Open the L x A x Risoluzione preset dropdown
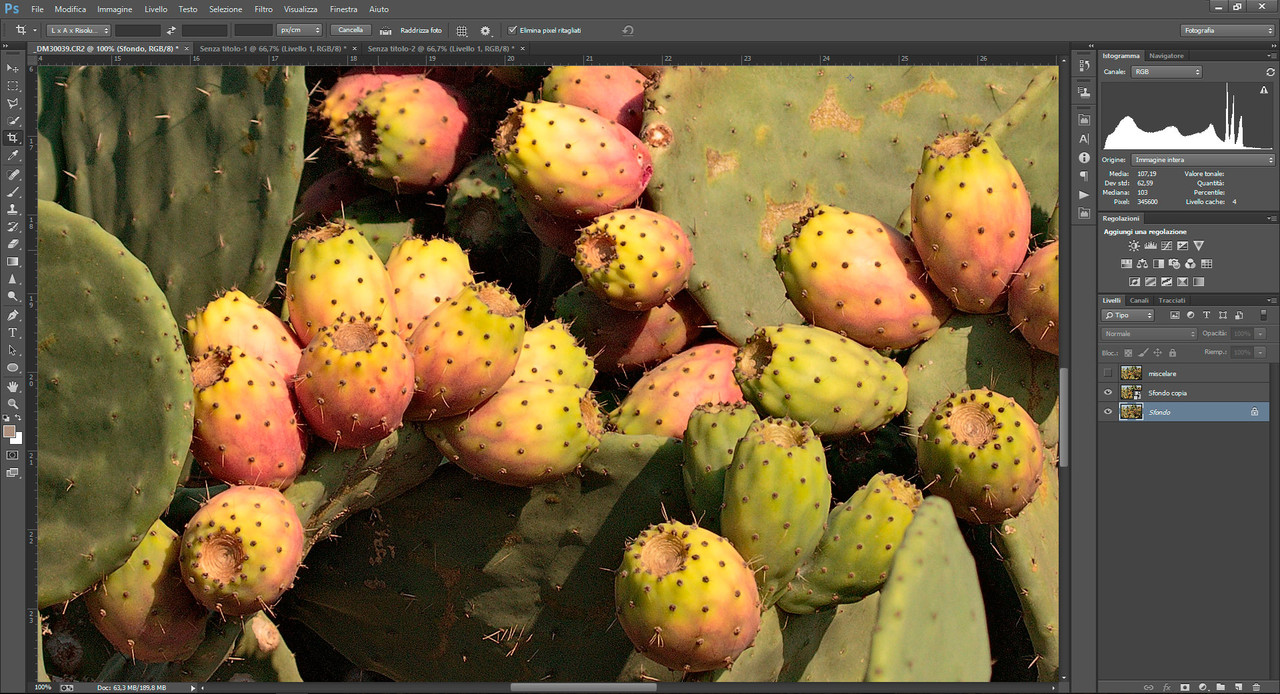 click(x=79, y=30)
